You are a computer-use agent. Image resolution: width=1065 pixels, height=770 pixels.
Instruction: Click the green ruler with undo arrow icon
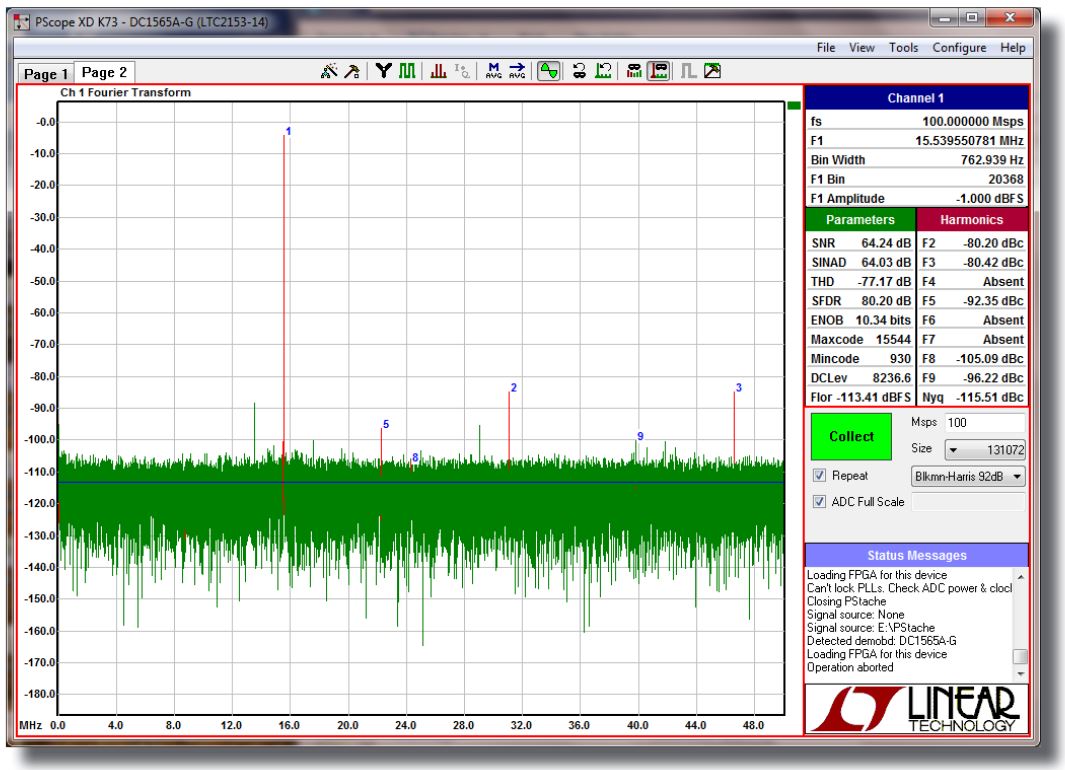(x=603, y=71)
